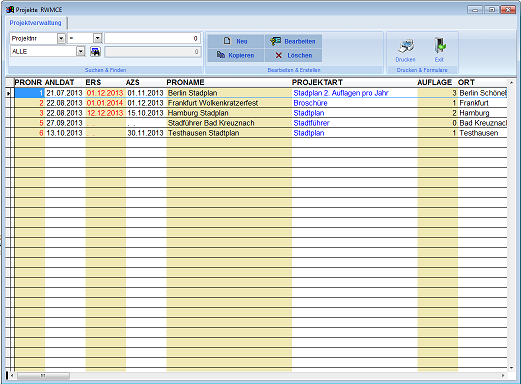
Task: Open the comparison operator dropdown
Action: pyautogui.click(x=97, y=38)
